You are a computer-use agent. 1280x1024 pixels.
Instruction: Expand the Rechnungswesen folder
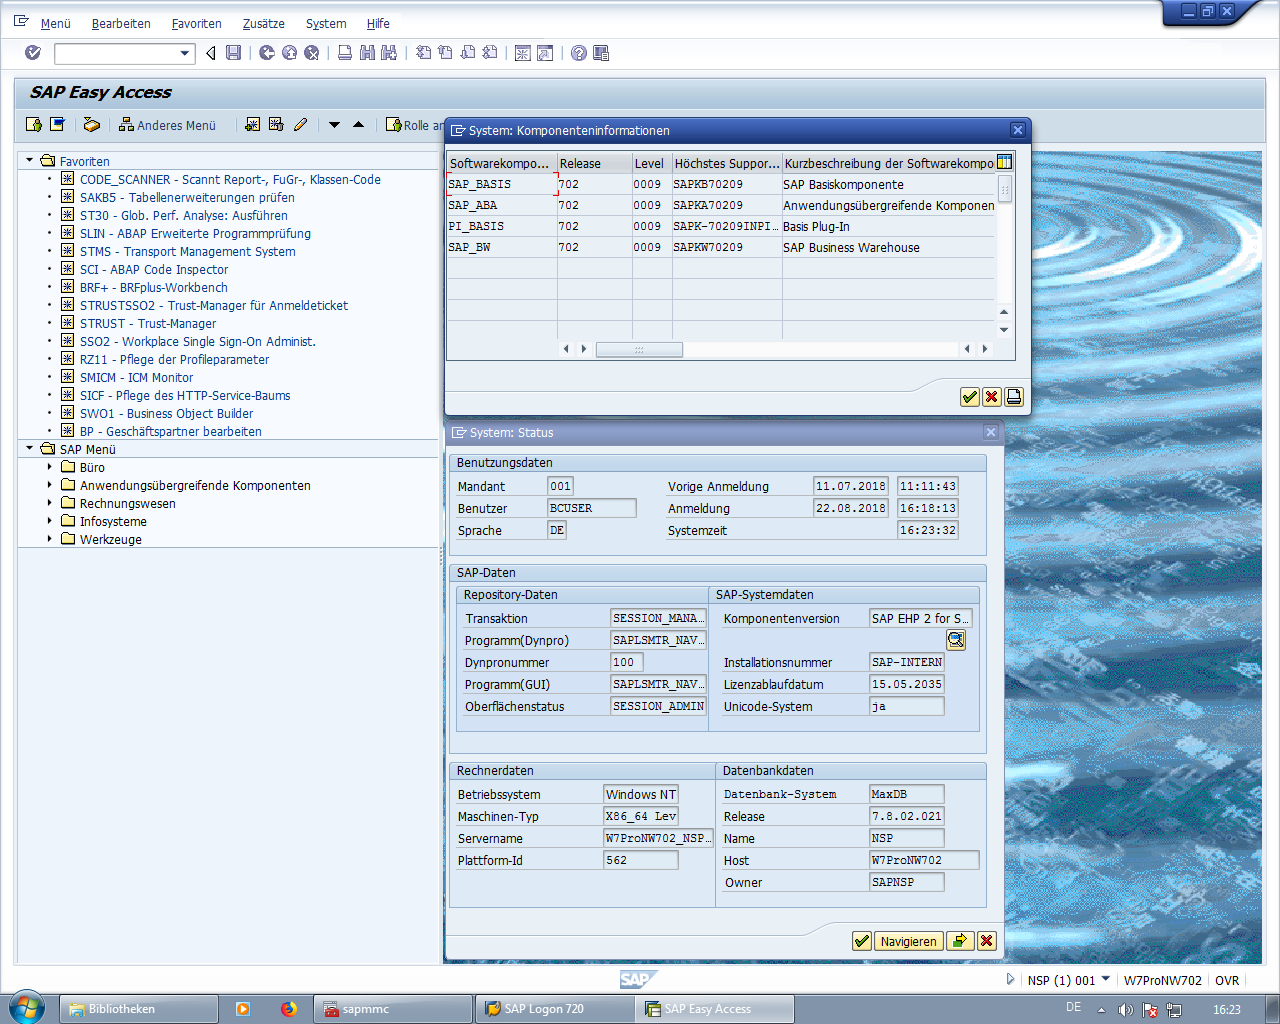click(49, 503)
